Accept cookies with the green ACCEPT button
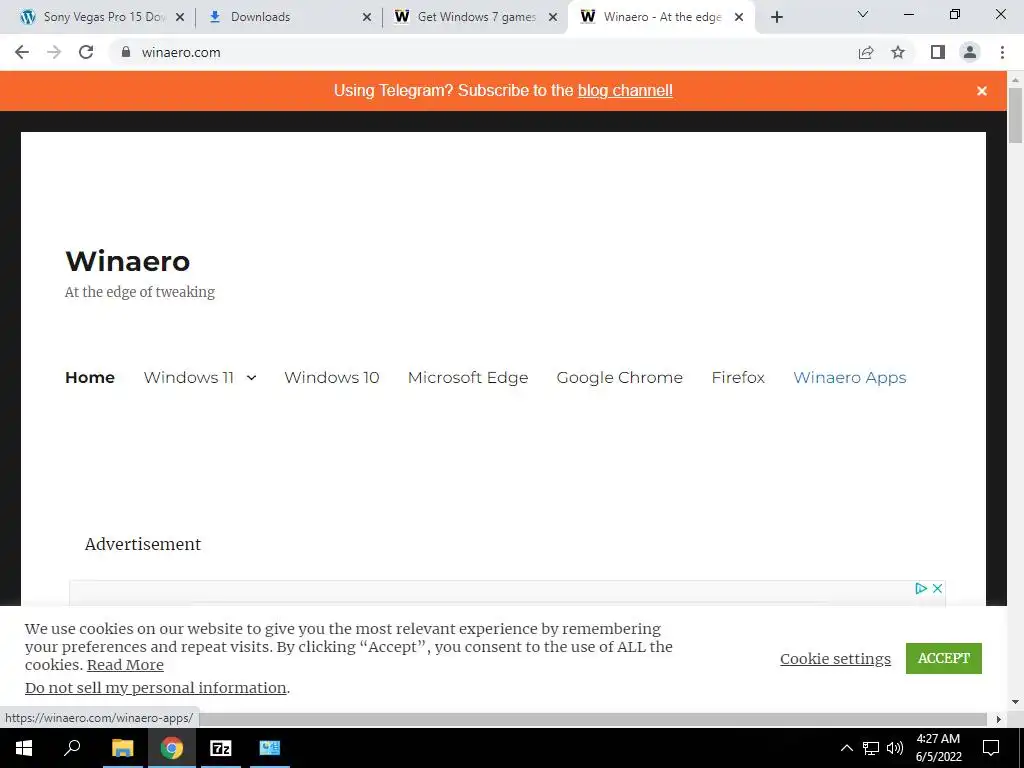 pyautogui.click(x=944, y=658)
